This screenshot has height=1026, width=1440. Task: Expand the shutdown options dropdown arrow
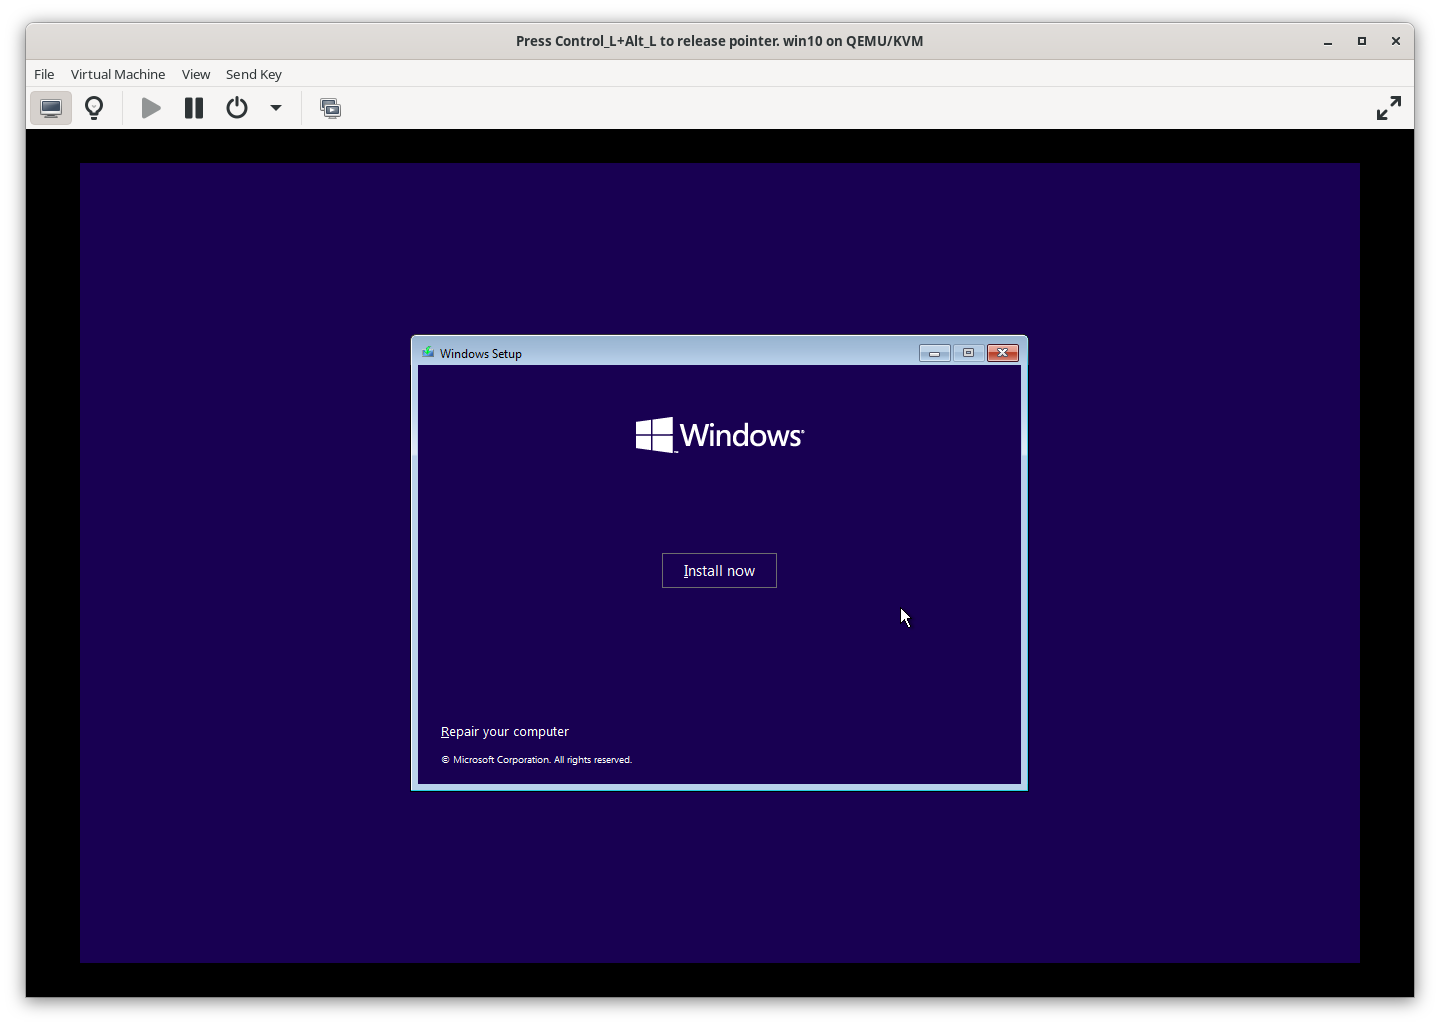pos(276,108)
